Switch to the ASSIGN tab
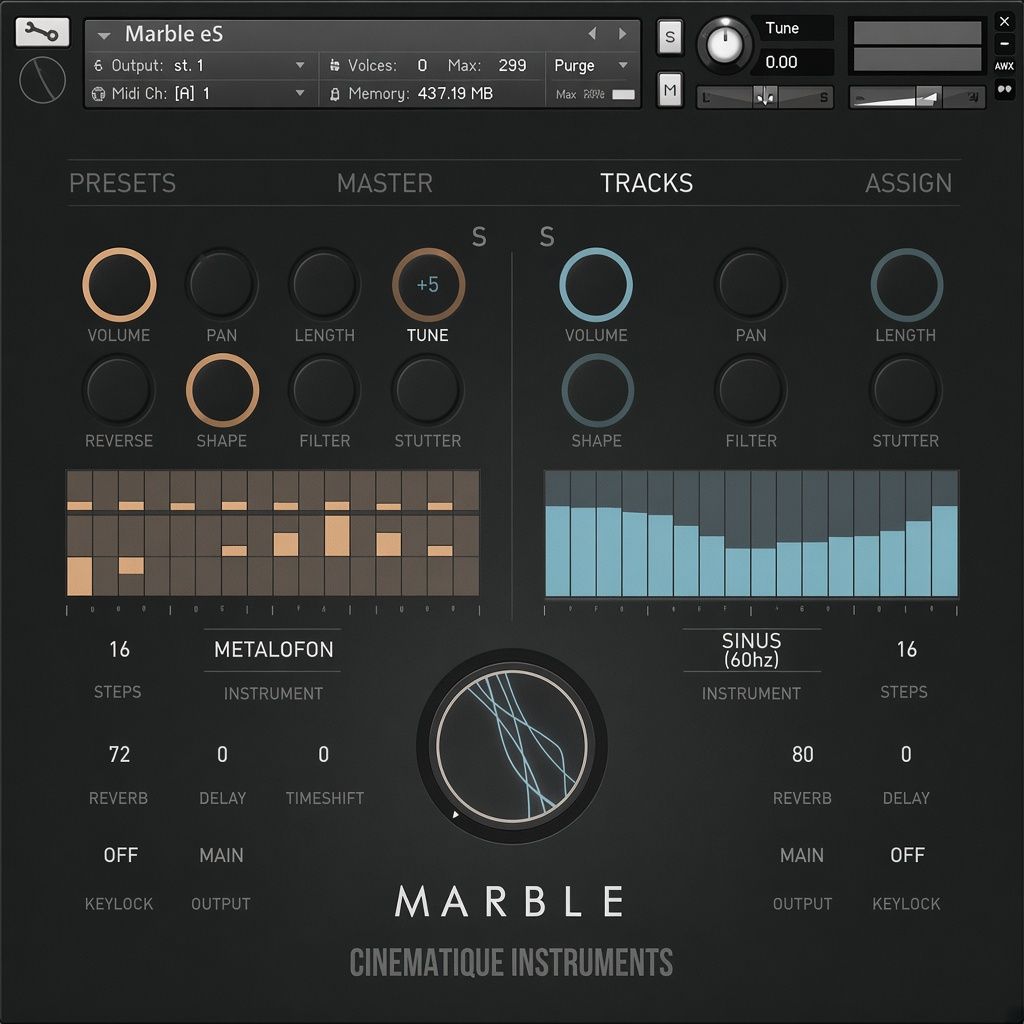The height and width of the screenshot is (1024, 1024). 908,184
